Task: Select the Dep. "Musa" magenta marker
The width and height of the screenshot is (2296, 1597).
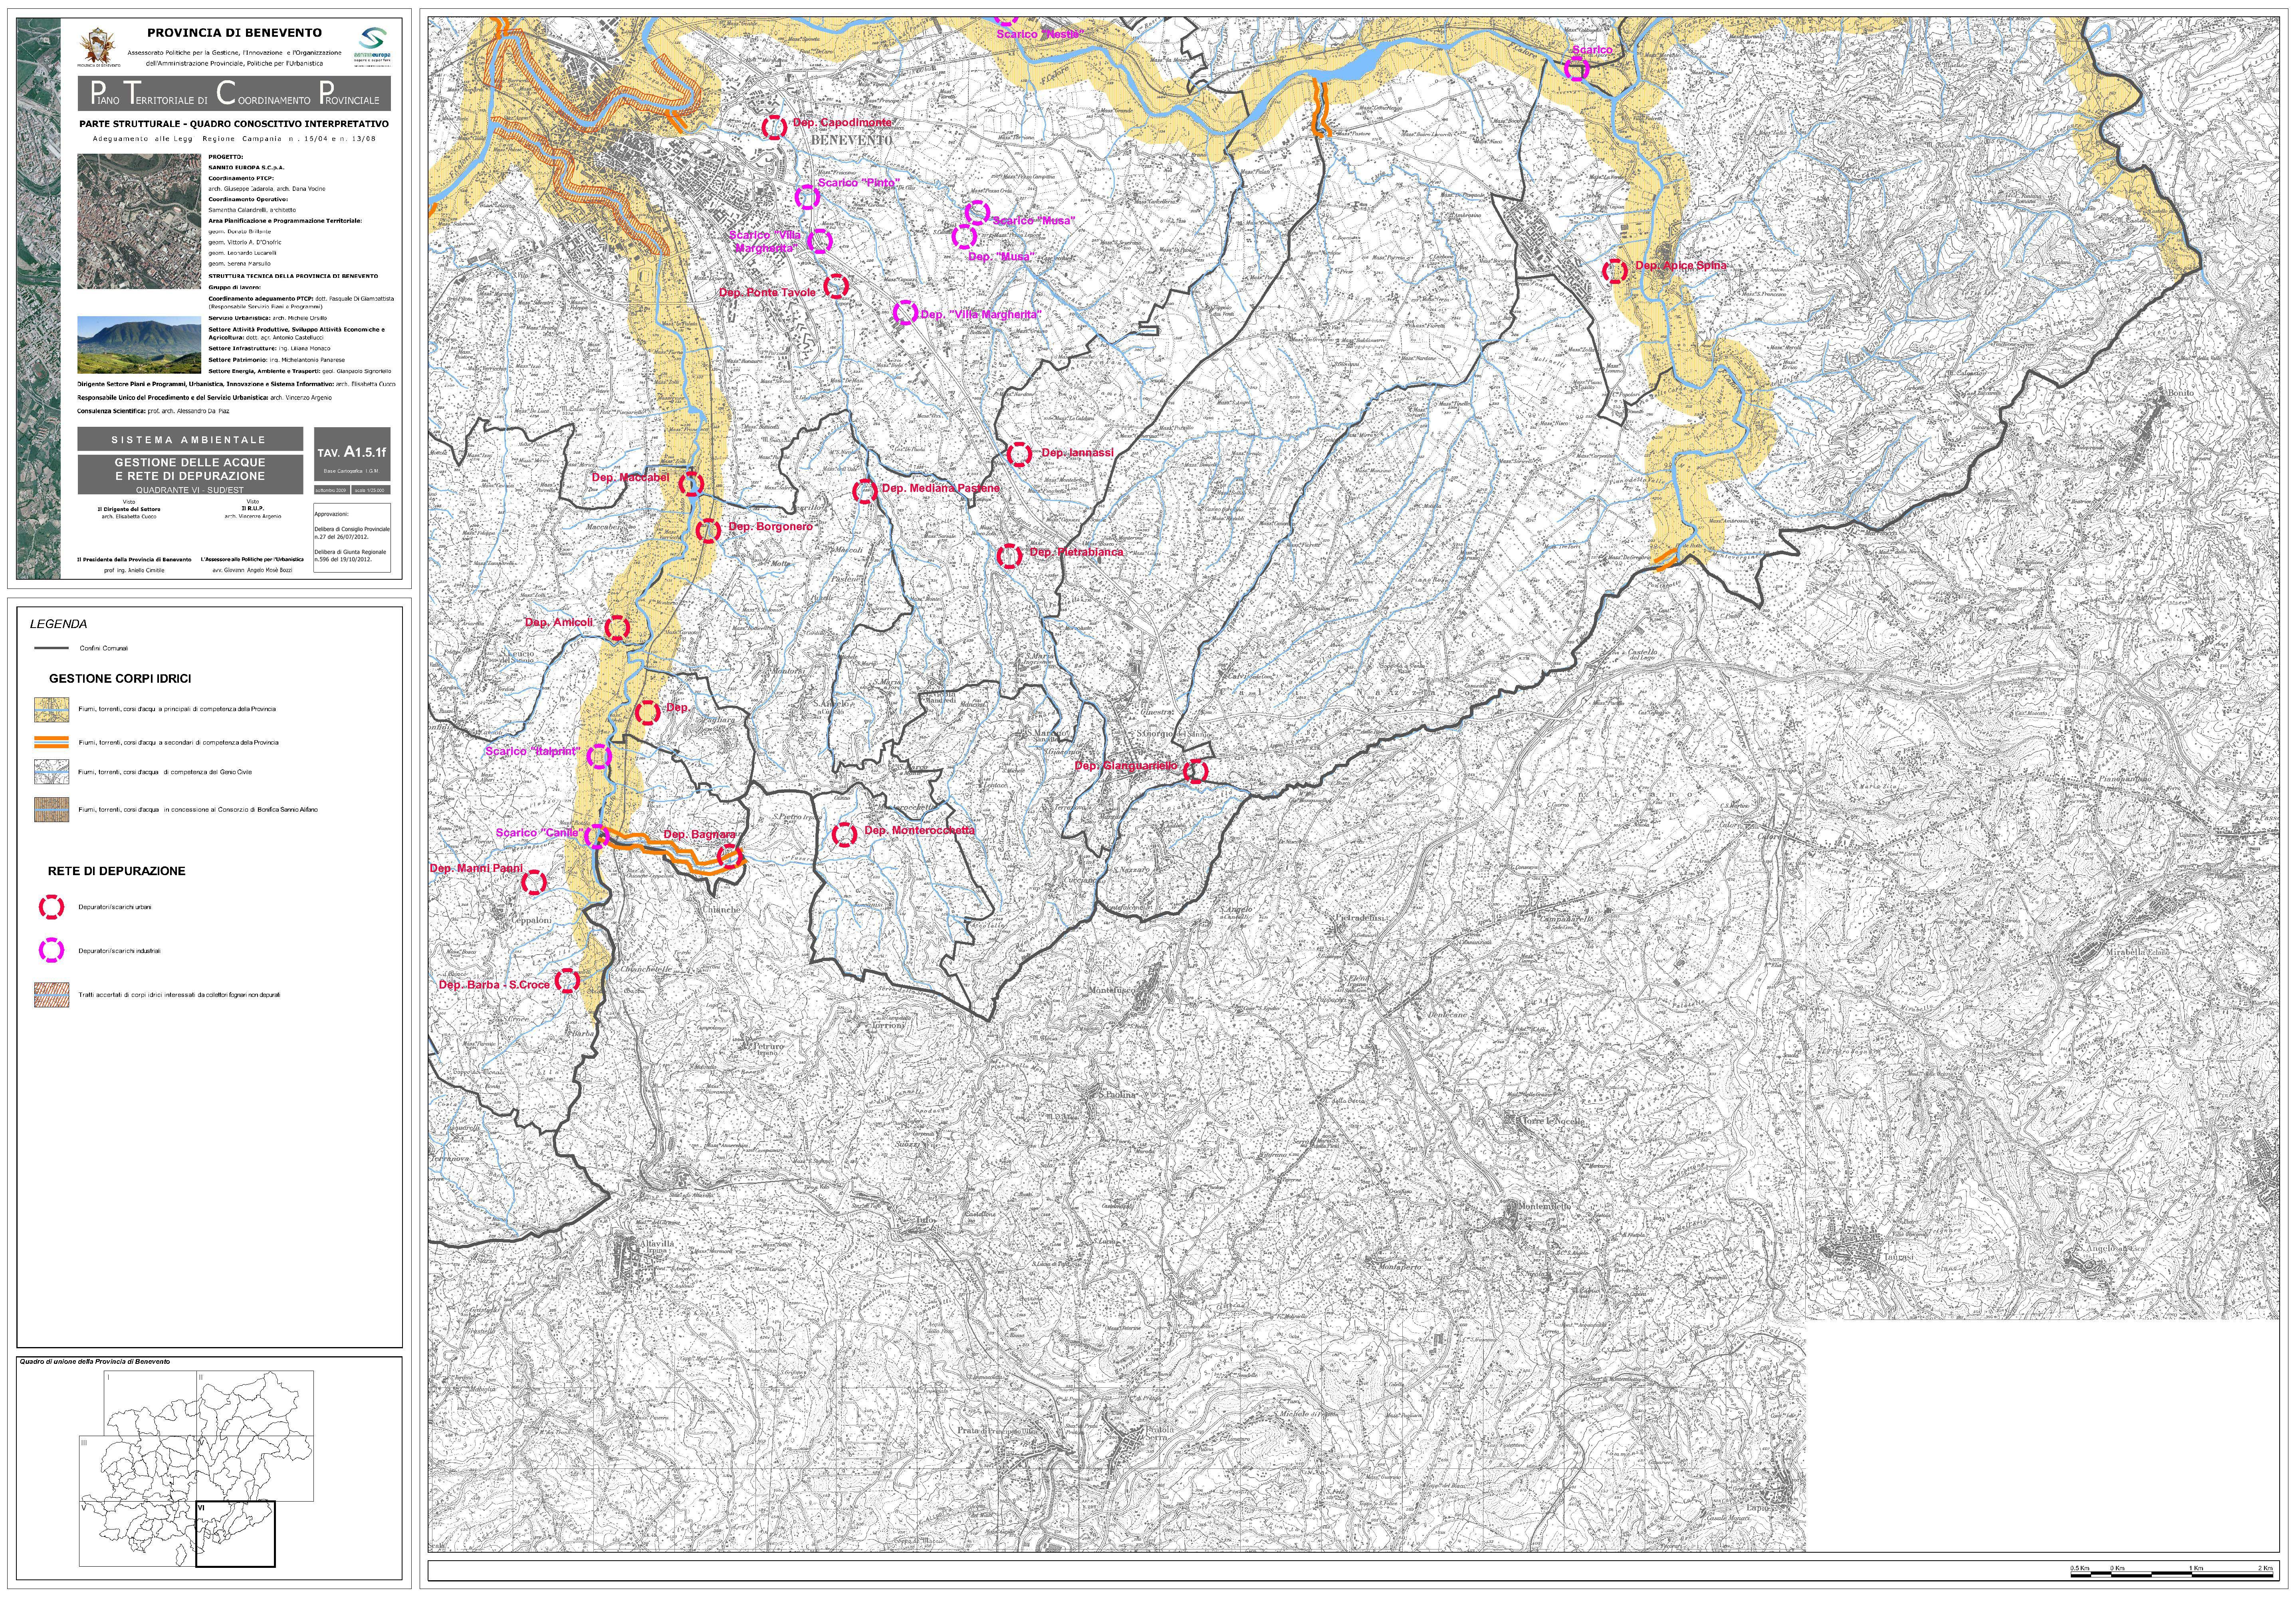Action: point(964,237)
